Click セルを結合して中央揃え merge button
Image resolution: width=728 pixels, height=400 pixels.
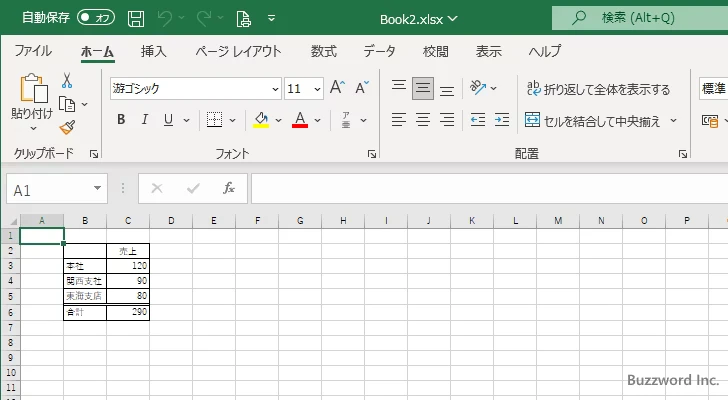[593, 121]
